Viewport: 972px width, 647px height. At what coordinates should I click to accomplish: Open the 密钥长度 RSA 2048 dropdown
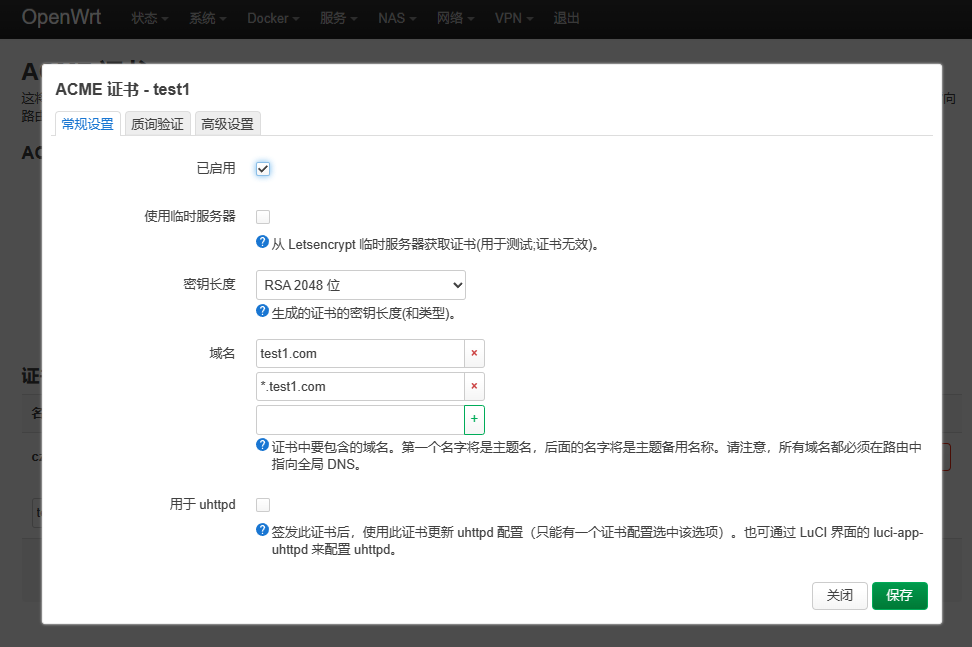point(360,285)
